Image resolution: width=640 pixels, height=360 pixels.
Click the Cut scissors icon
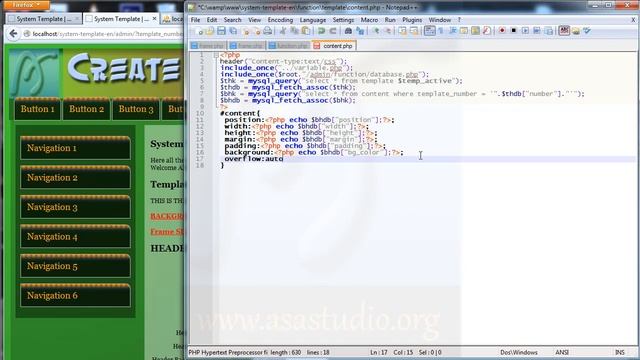pos(282,31)
